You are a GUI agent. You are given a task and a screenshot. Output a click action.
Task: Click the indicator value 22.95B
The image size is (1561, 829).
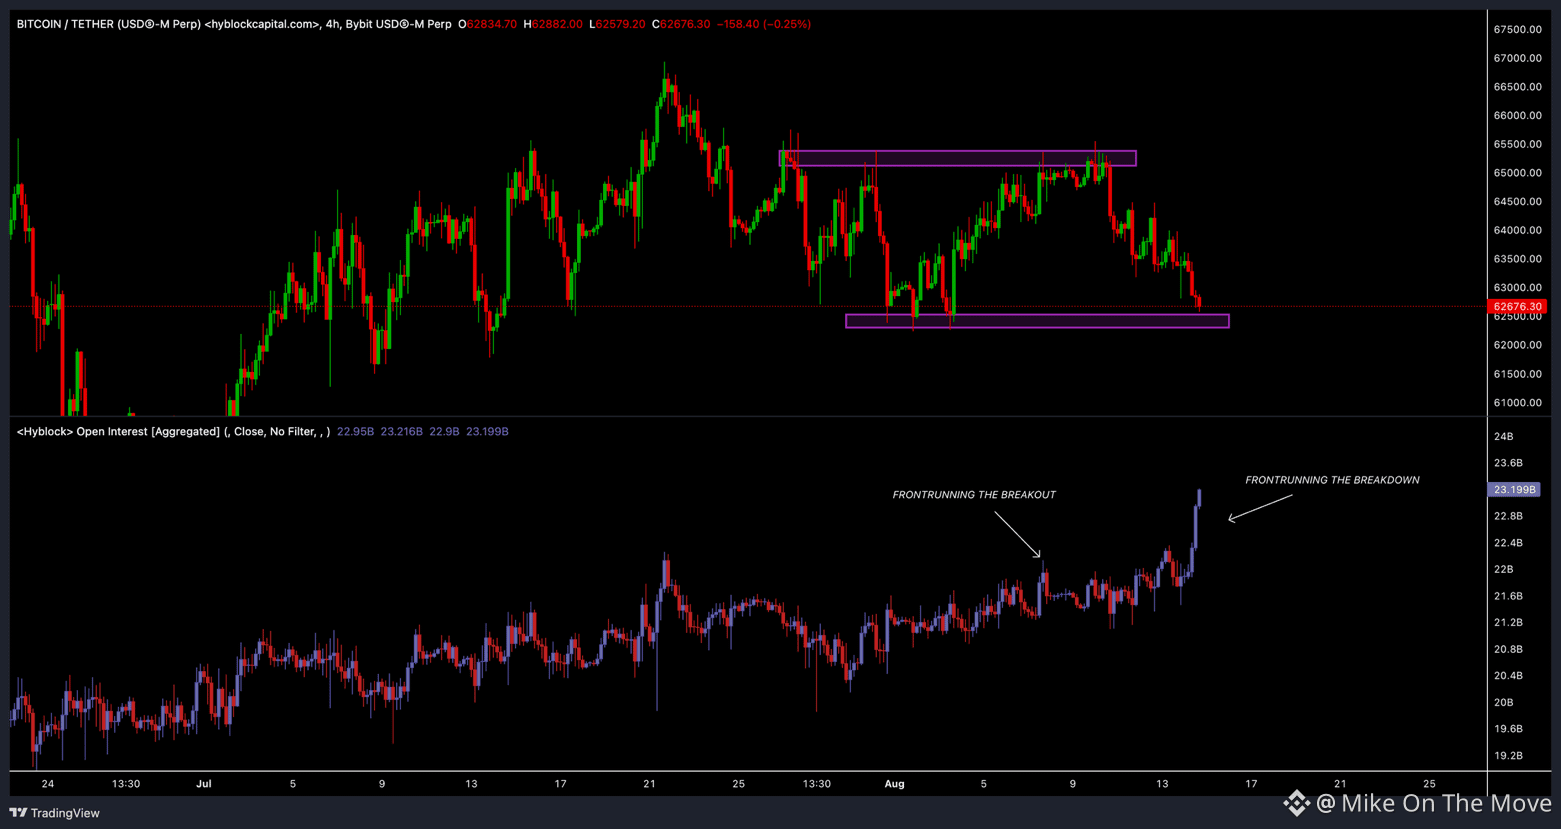coord(355,432)
